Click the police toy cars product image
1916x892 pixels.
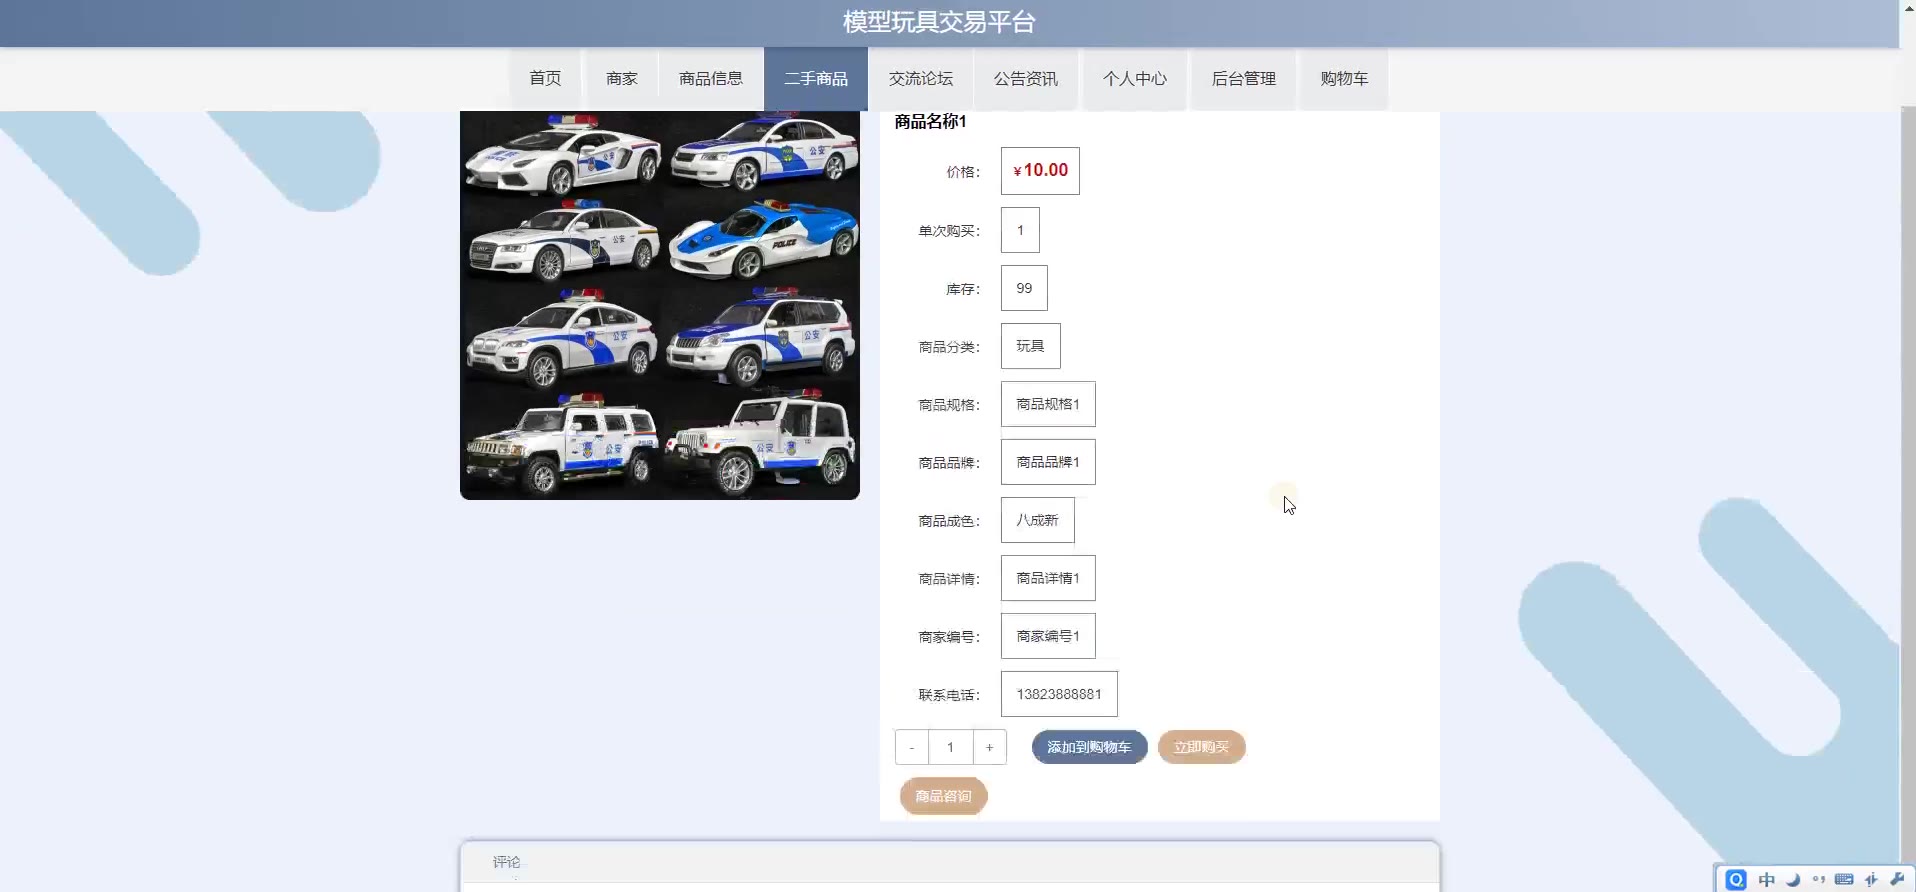tap(660, 305)
